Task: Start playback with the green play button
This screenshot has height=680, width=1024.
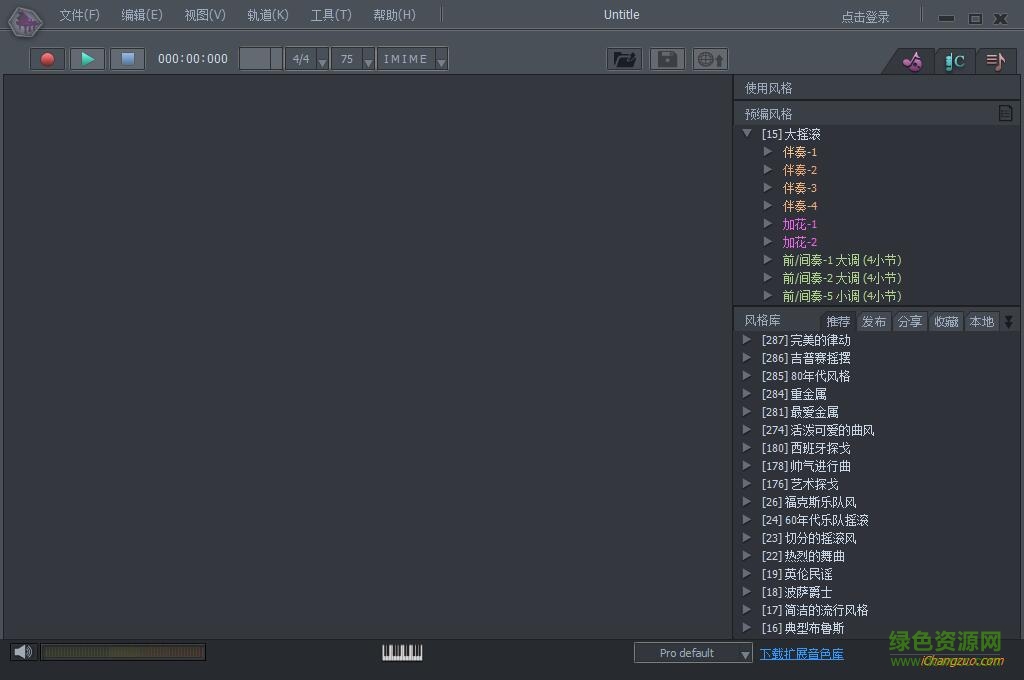Action: [x=87, y=58]
